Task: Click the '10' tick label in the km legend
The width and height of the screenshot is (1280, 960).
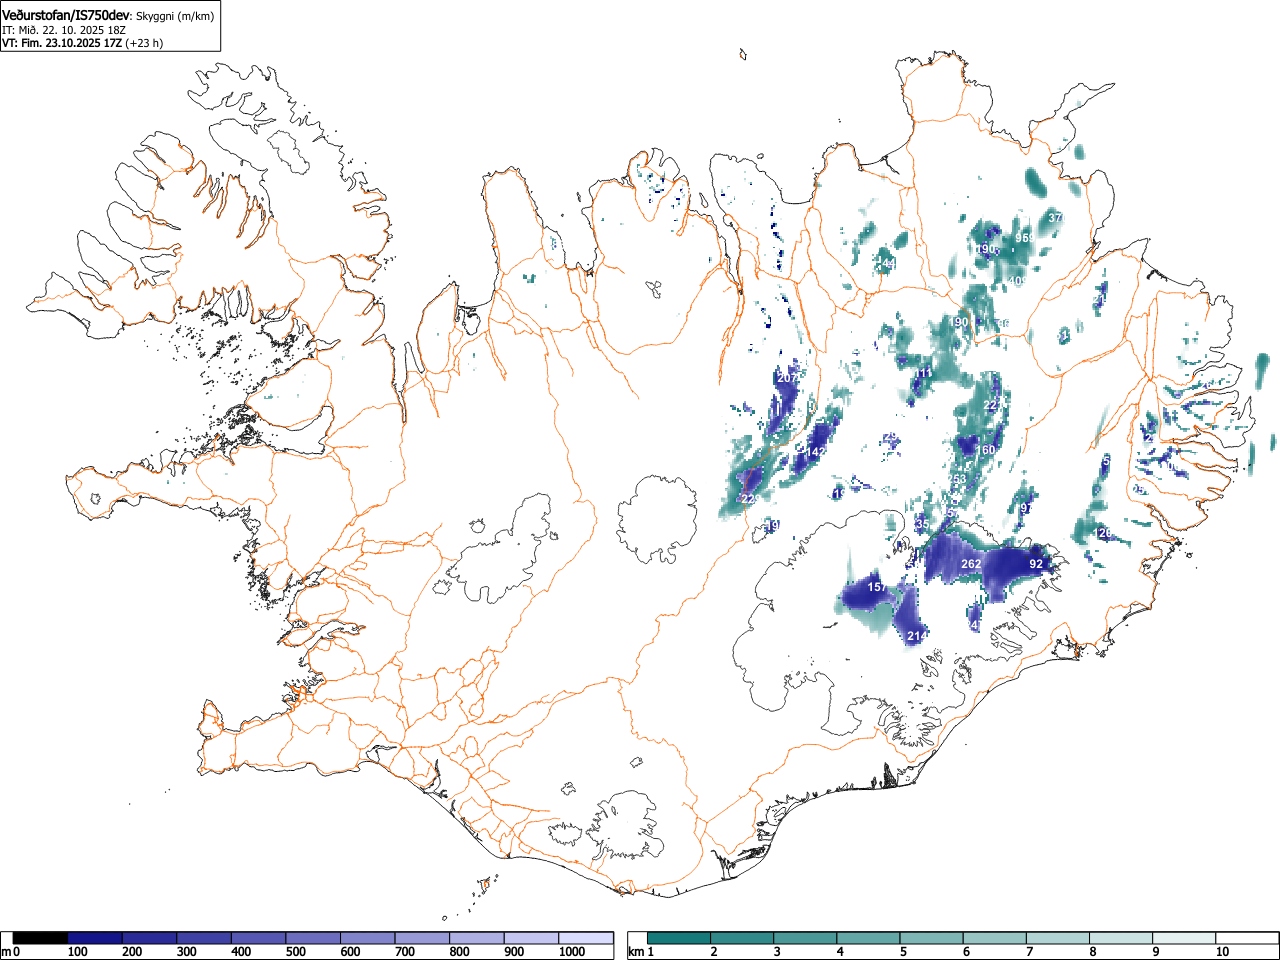Action: (1222, 952)
